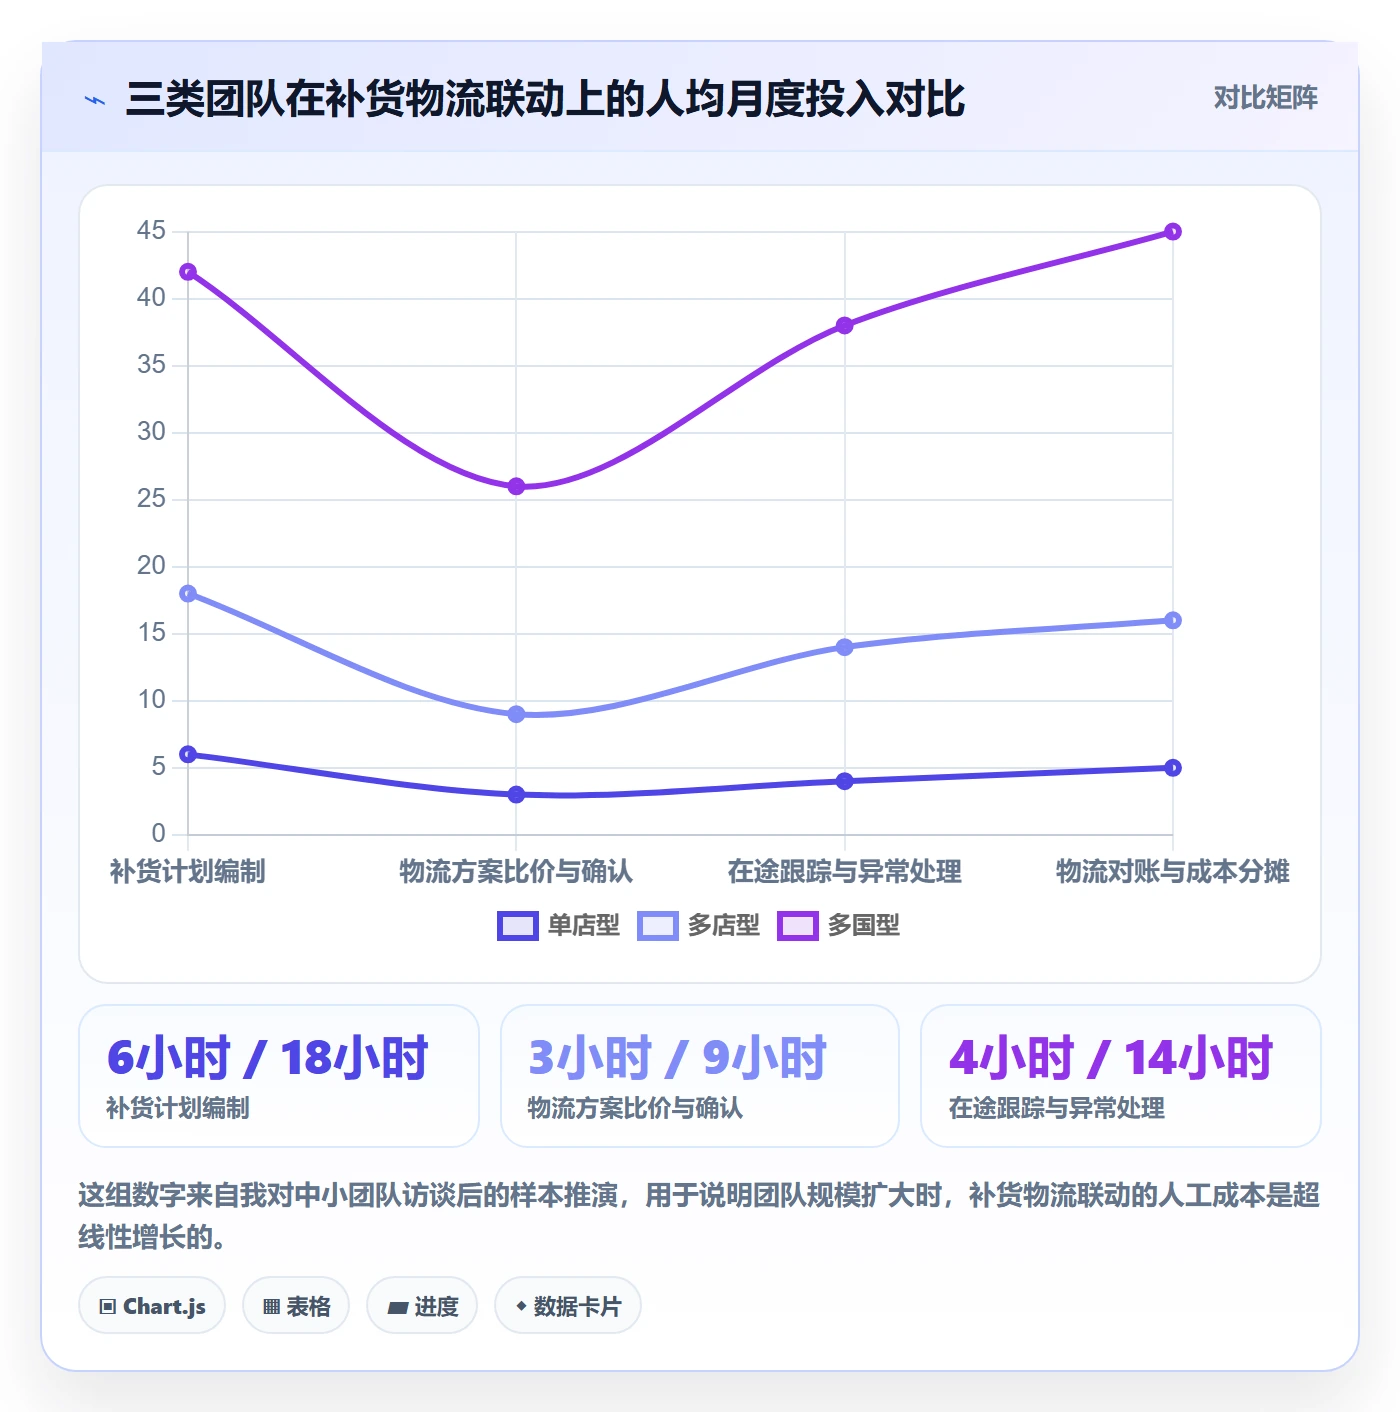Toggle the 多国型 legend color box

click(797, 926)
